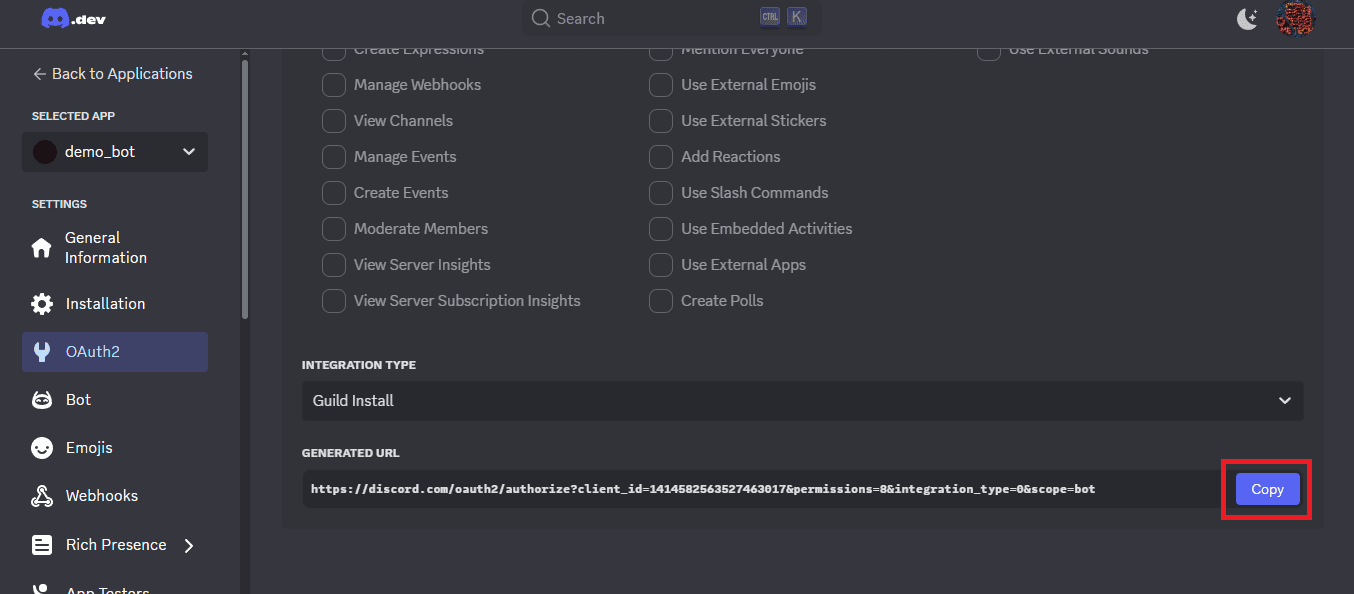Click the Bot robot icon

42,400
